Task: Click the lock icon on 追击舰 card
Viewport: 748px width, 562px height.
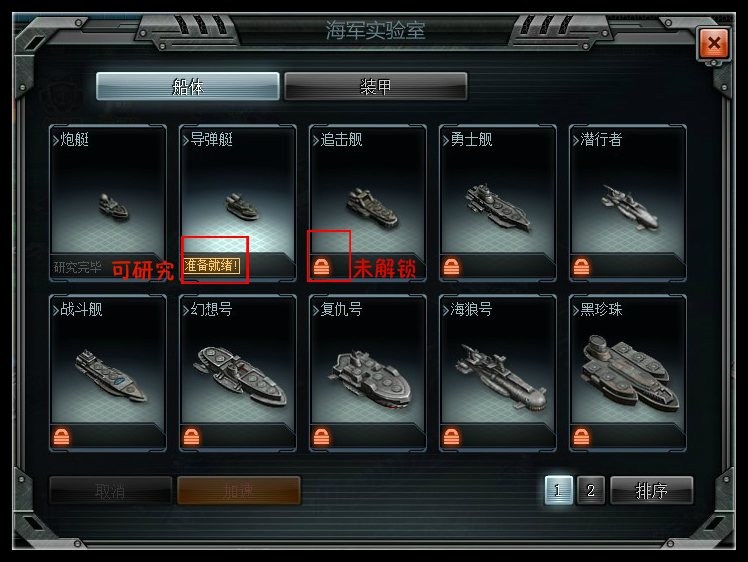Action: (322, 267)
